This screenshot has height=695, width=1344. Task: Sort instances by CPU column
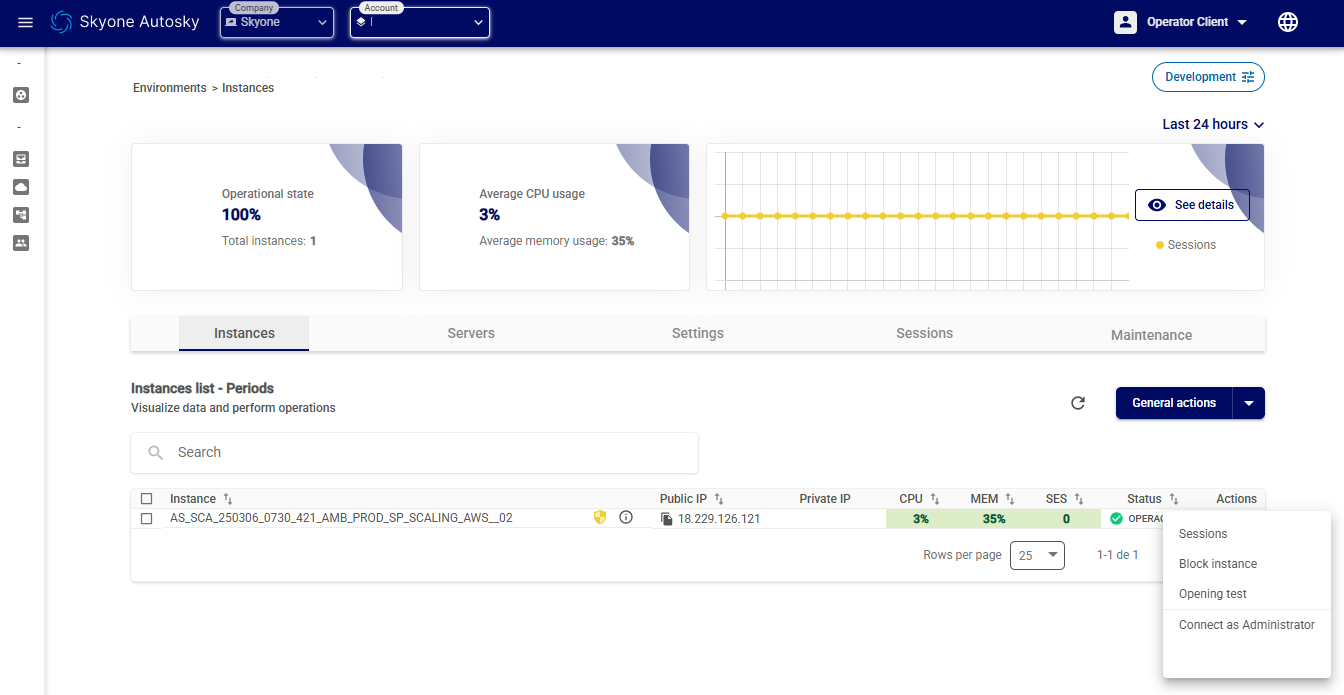point(934,498)
